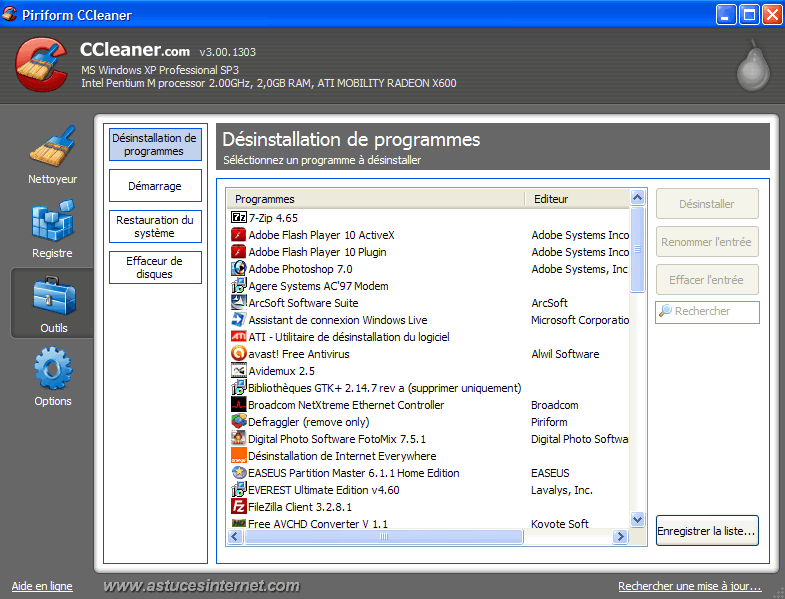Select Désinstallation de Internet Everywhere text
Viewport: 785px width, 599px height.
tap(342, 456)
